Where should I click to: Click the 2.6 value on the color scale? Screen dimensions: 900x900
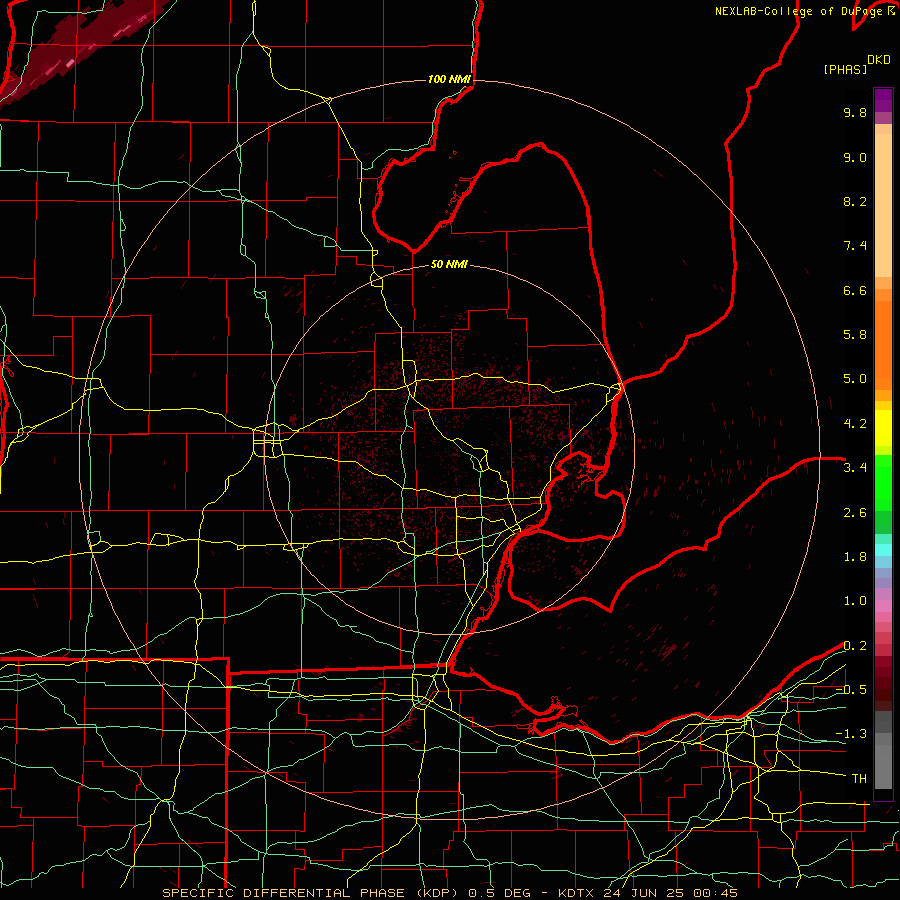(x=855, y=513)
